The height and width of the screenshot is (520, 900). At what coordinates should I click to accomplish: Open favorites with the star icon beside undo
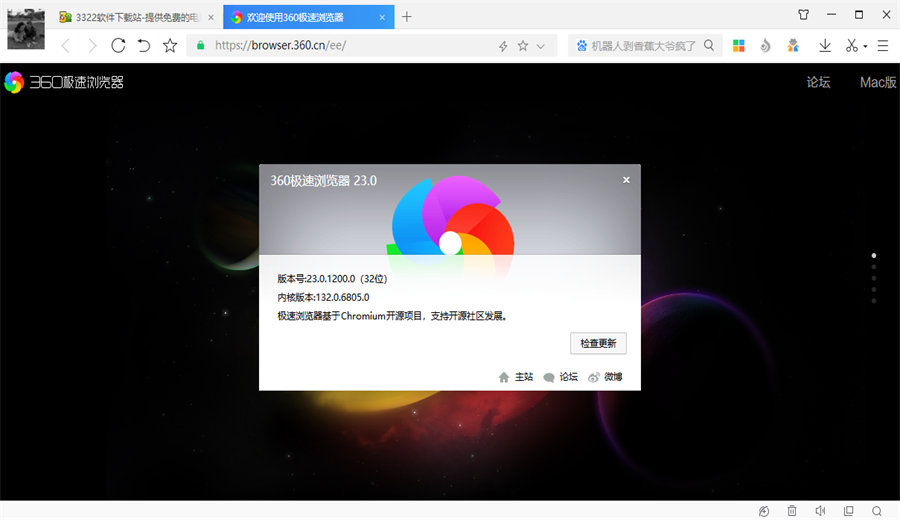170,45
